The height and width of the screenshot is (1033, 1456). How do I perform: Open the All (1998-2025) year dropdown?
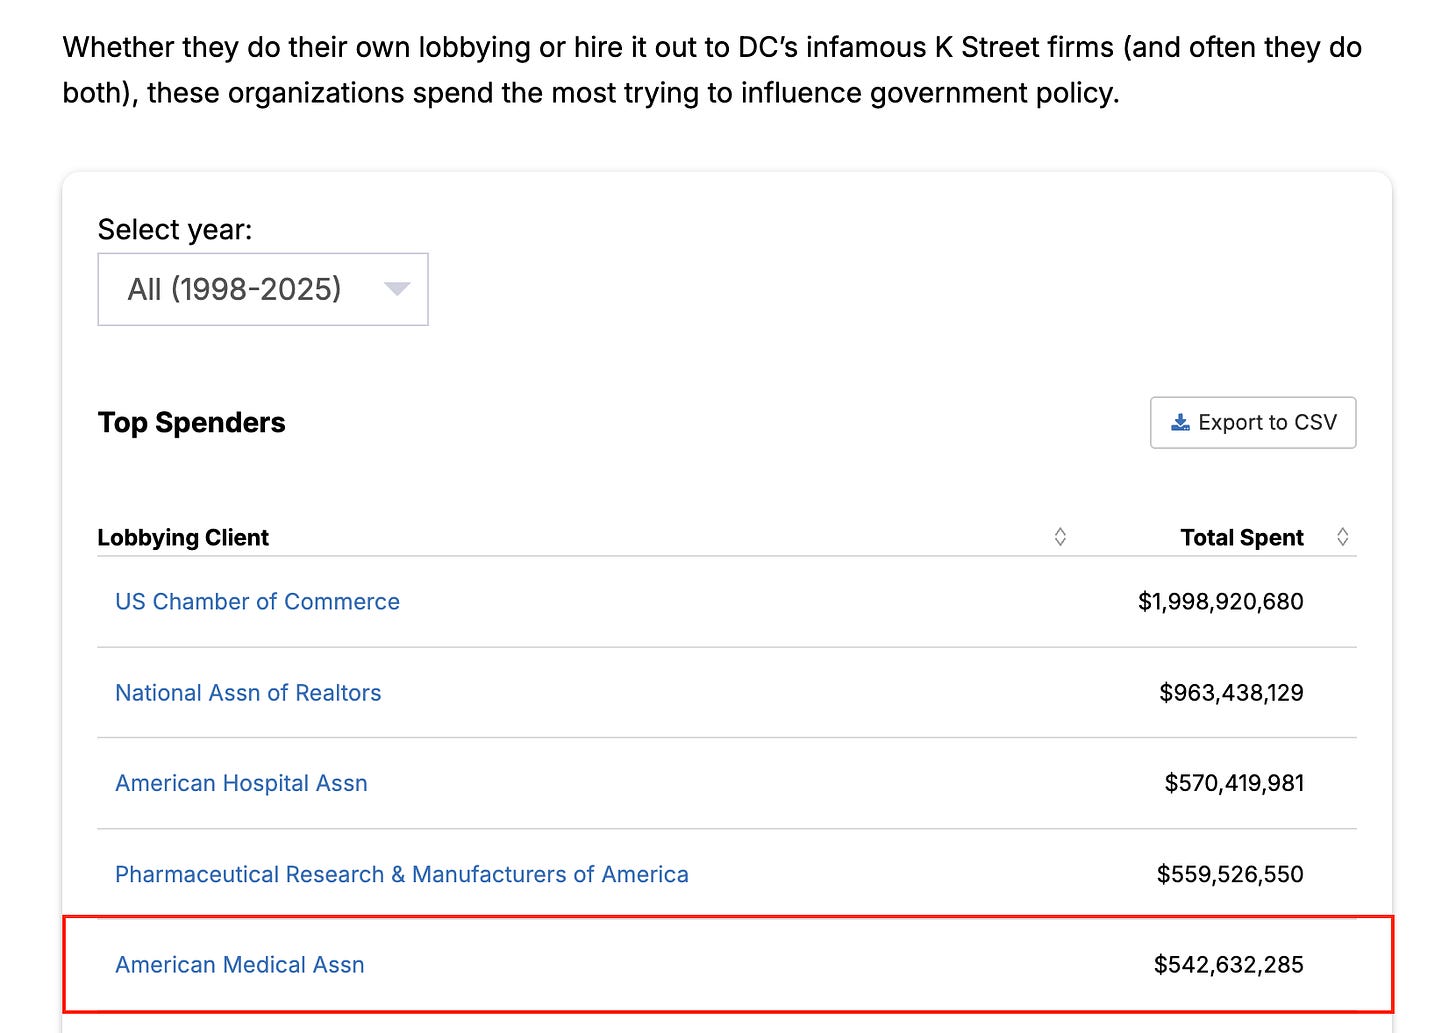point(262,289)
